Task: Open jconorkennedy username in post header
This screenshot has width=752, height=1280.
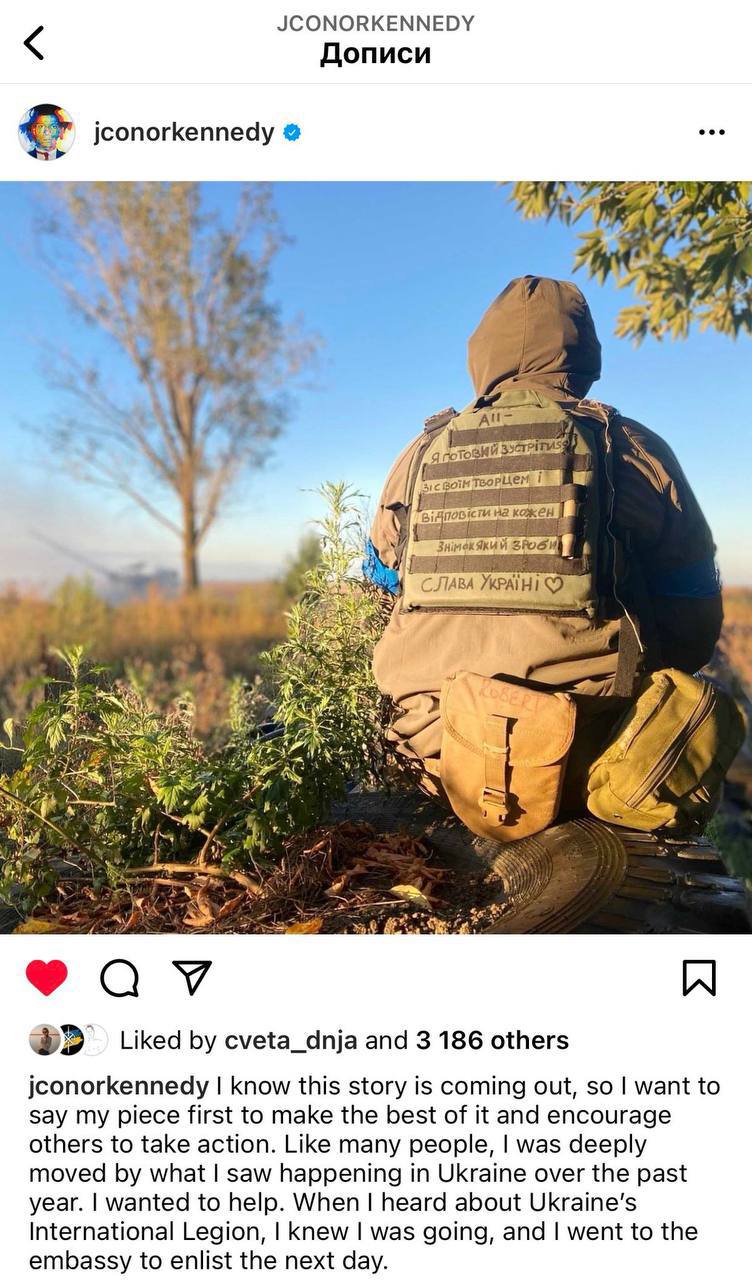Action: click(184, 132)
